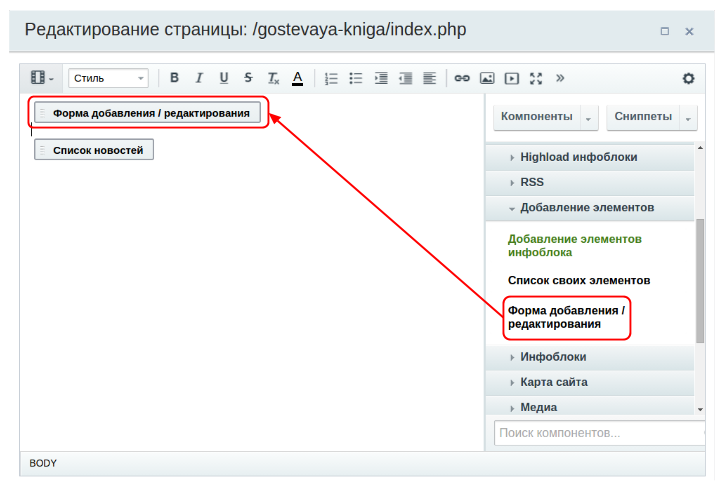Expand the Карта сайта section
Image resolution: width=721 pixels, height=488 pixels.
coord(553,382)
